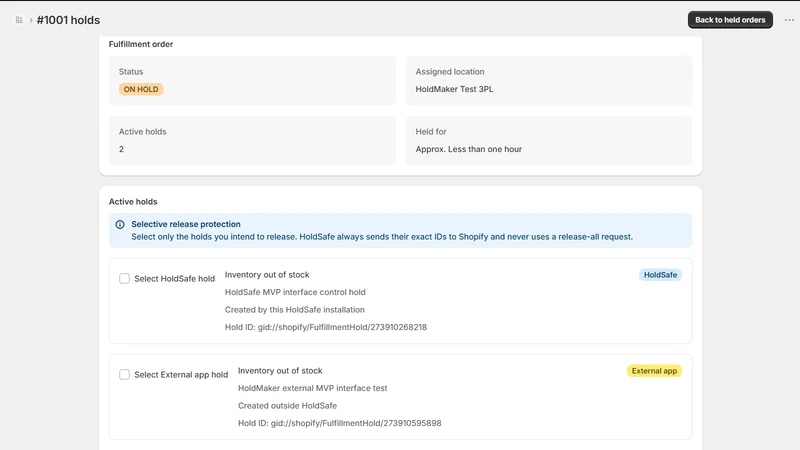The height and width of the screenshot is (450, 800).
Task: Click the Hold ID ending in 273910268218
Action: [326, 327]
